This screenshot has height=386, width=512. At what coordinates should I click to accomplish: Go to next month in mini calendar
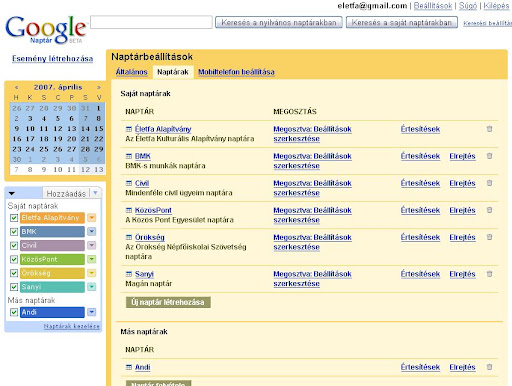click(99, 87)
